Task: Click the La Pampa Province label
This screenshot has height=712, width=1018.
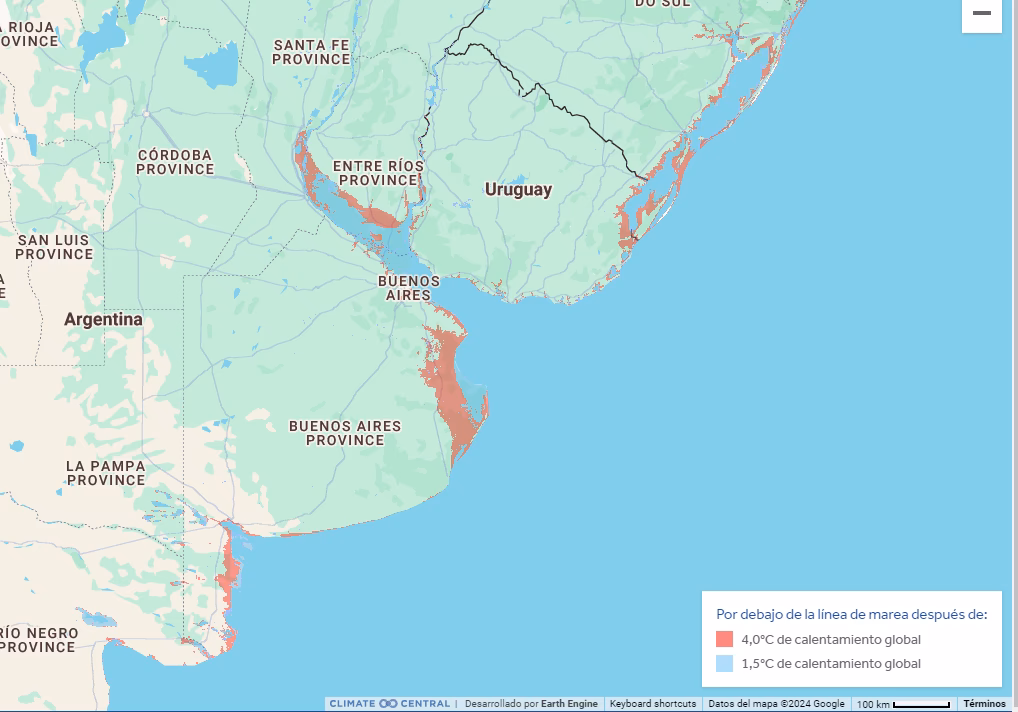Action: 106,473
